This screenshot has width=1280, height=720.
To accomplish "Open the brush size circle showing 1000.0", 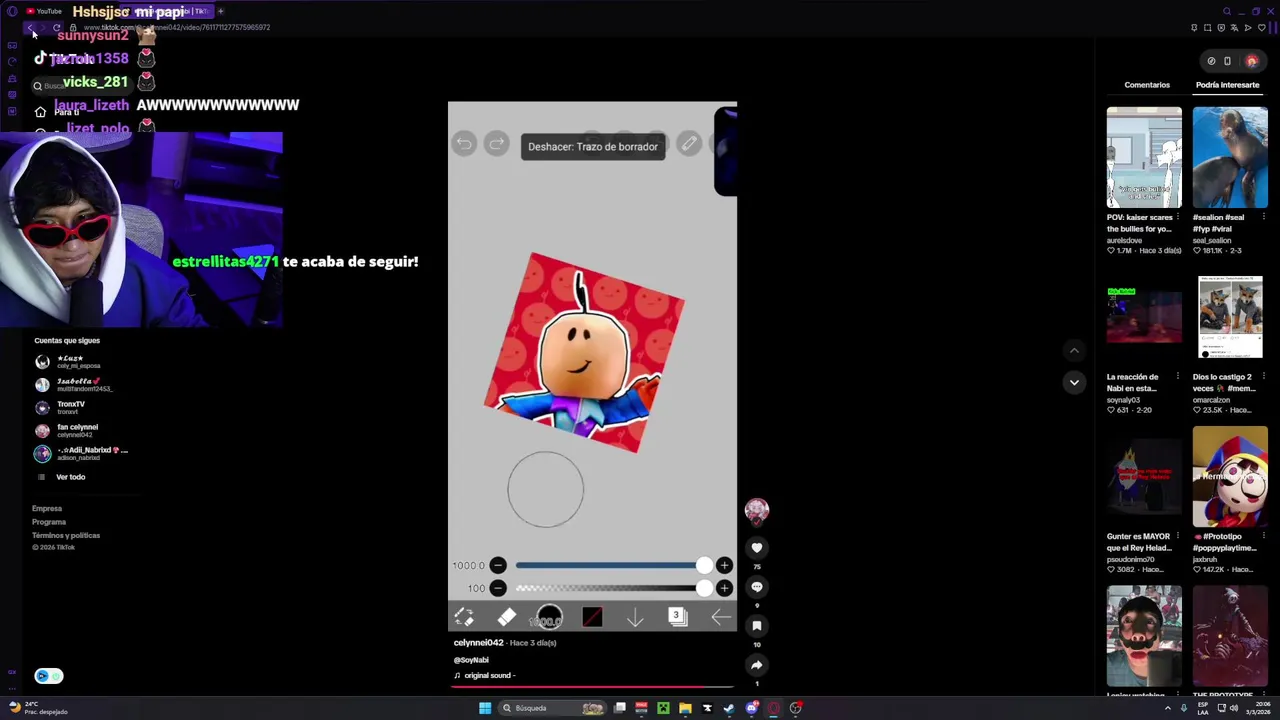I will pos(549,618).
